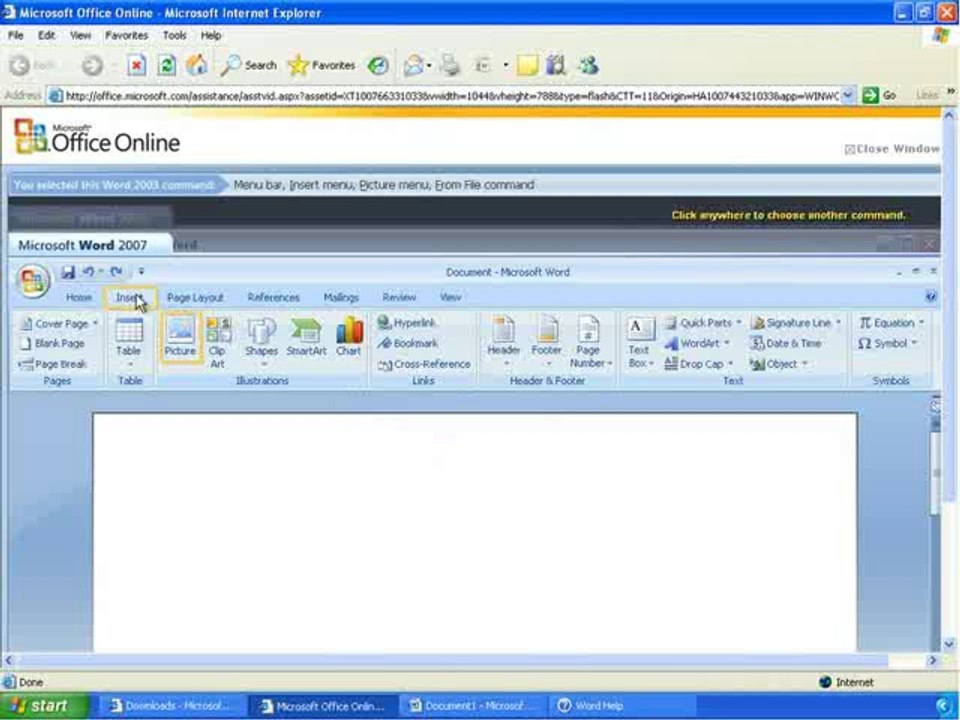Click the Office Button orb
960x720 pixels.
33,281
